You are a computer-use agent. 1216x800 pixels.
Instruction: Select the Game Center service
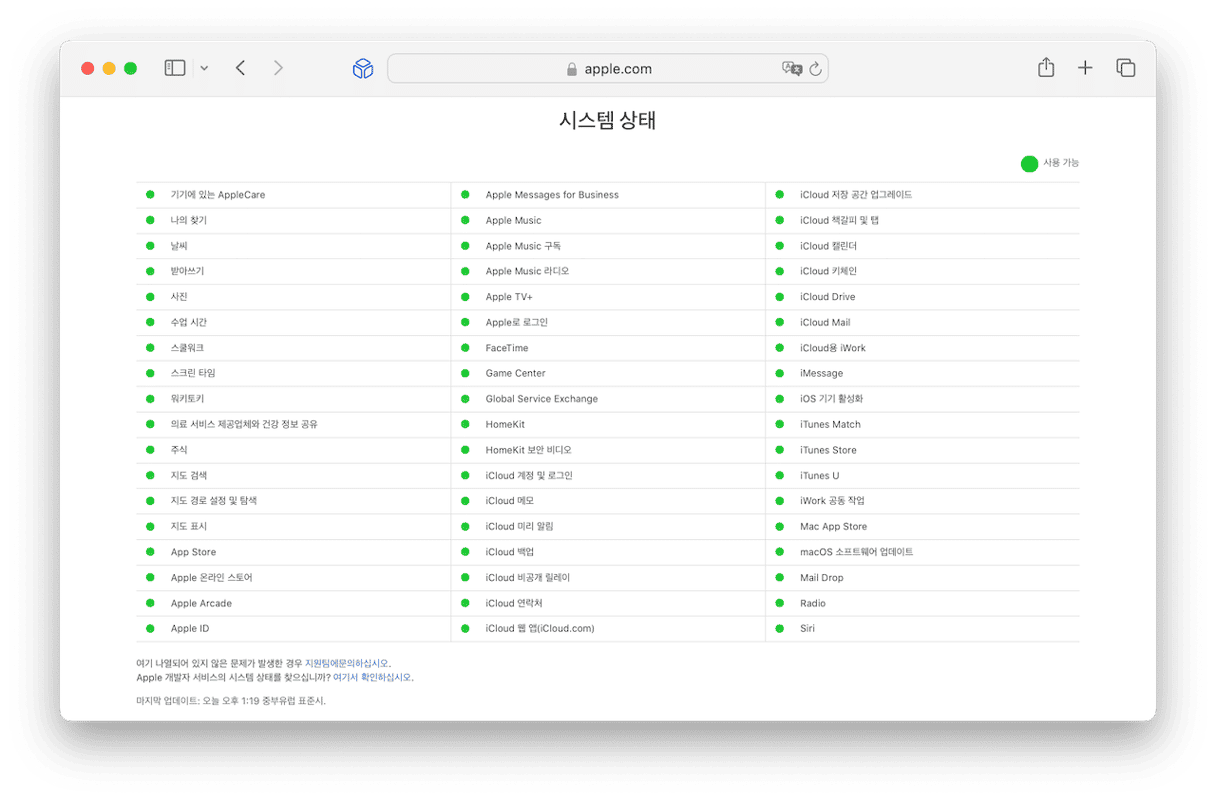pyautogui.click(x=608, y=373)
